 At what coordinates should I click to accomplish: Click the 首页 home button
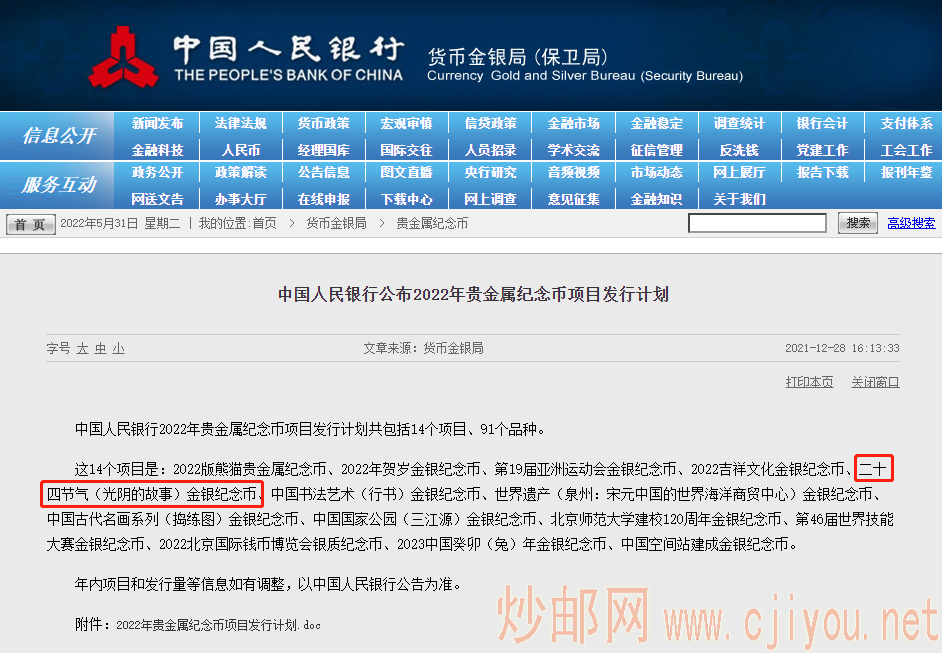(30, 224)
